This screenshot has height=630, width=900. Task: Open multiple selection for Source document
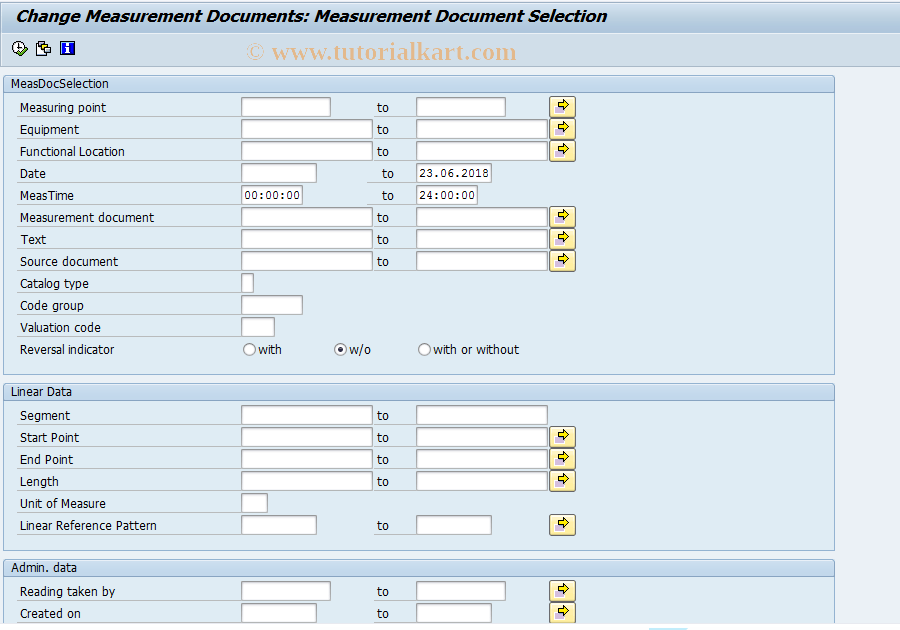pos(562,260)
